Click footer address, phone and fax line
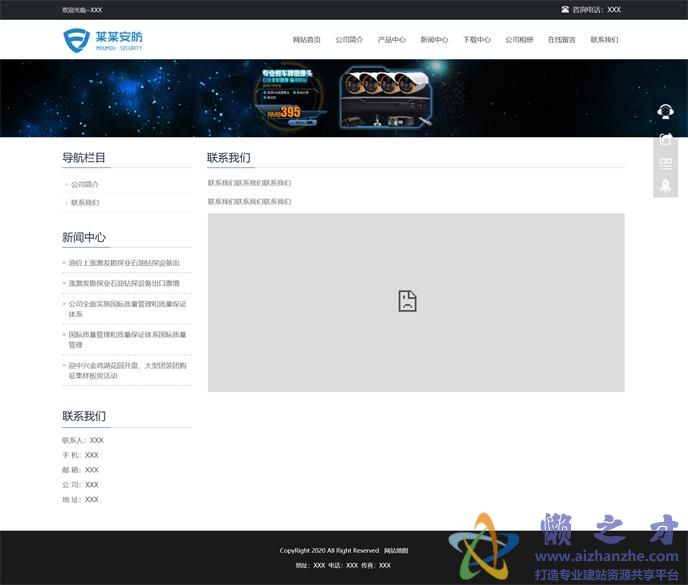 point(343,565)
